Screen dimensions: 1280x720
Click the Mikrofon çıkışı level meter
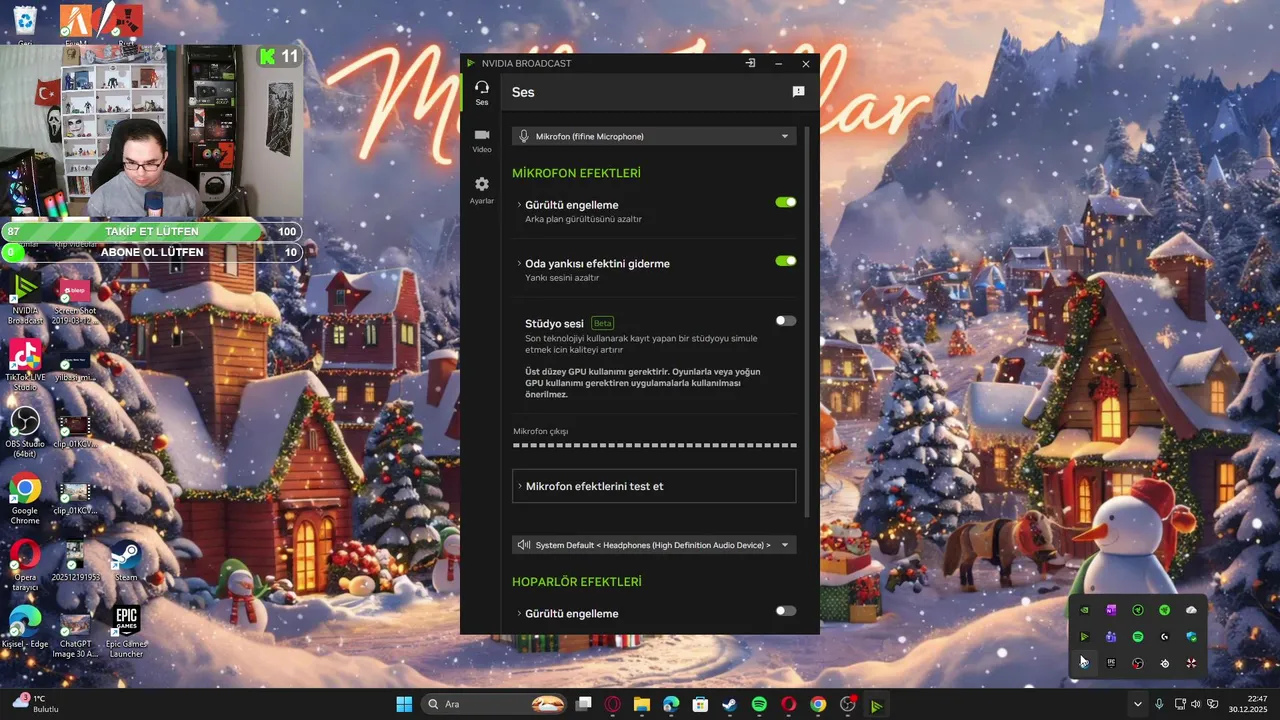coord(654,445)
